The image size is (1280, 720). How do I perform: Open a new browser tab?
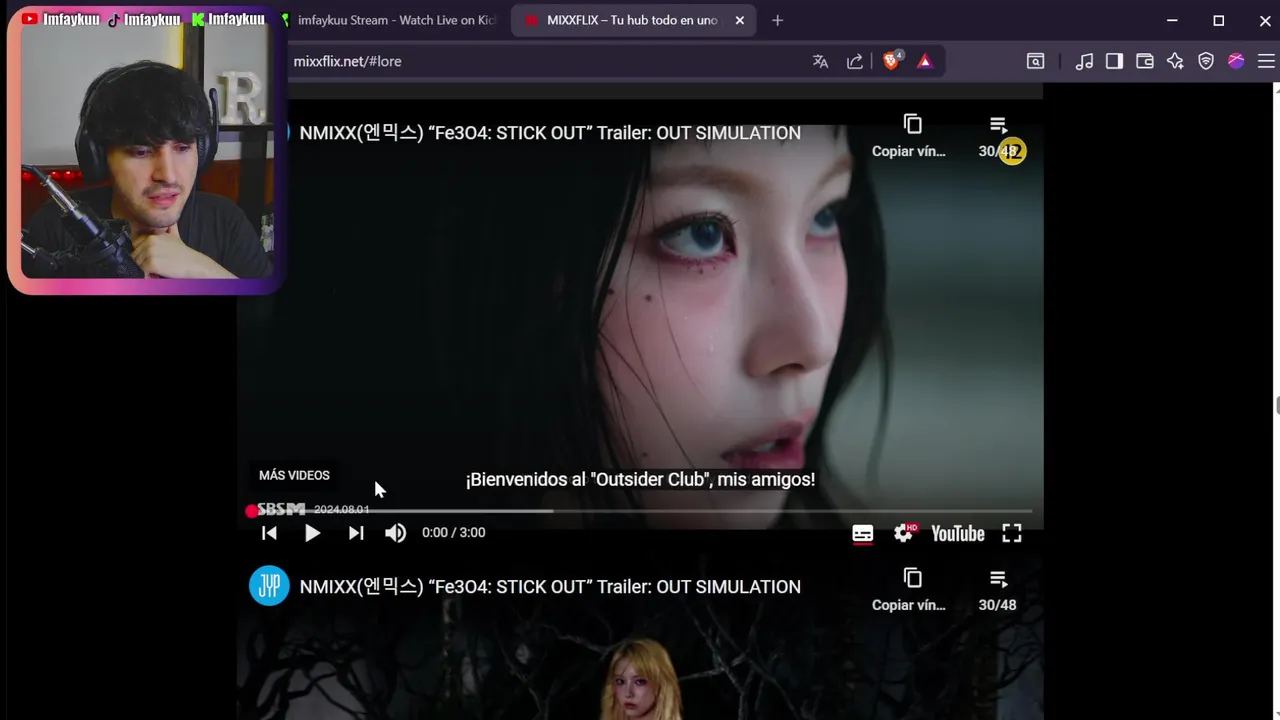(777, 20)
